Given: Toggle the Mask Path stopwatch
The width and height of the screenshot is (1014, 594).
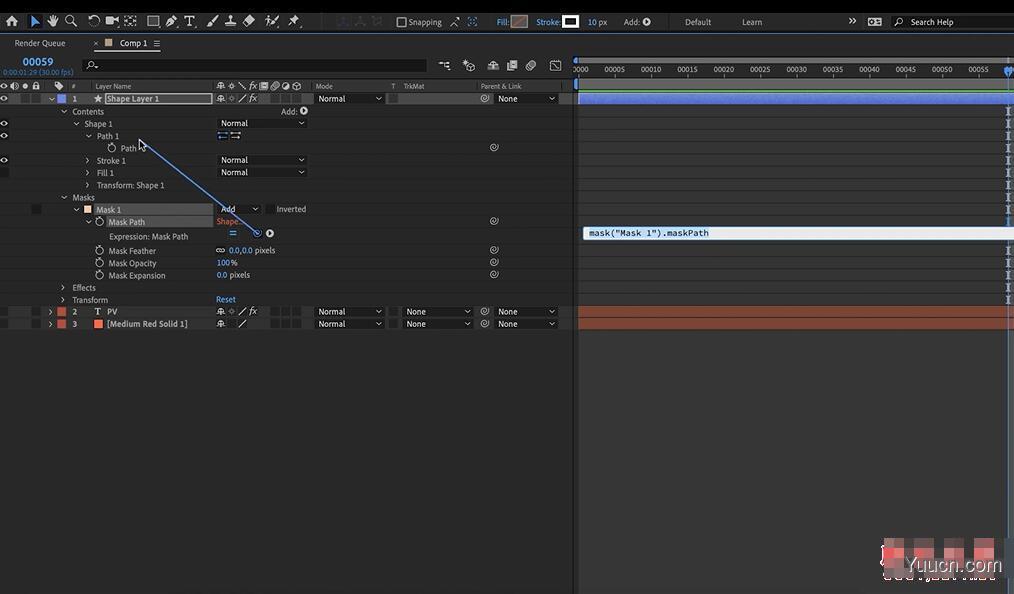Looking at the screenshot, I should click(x=100, y=222).
